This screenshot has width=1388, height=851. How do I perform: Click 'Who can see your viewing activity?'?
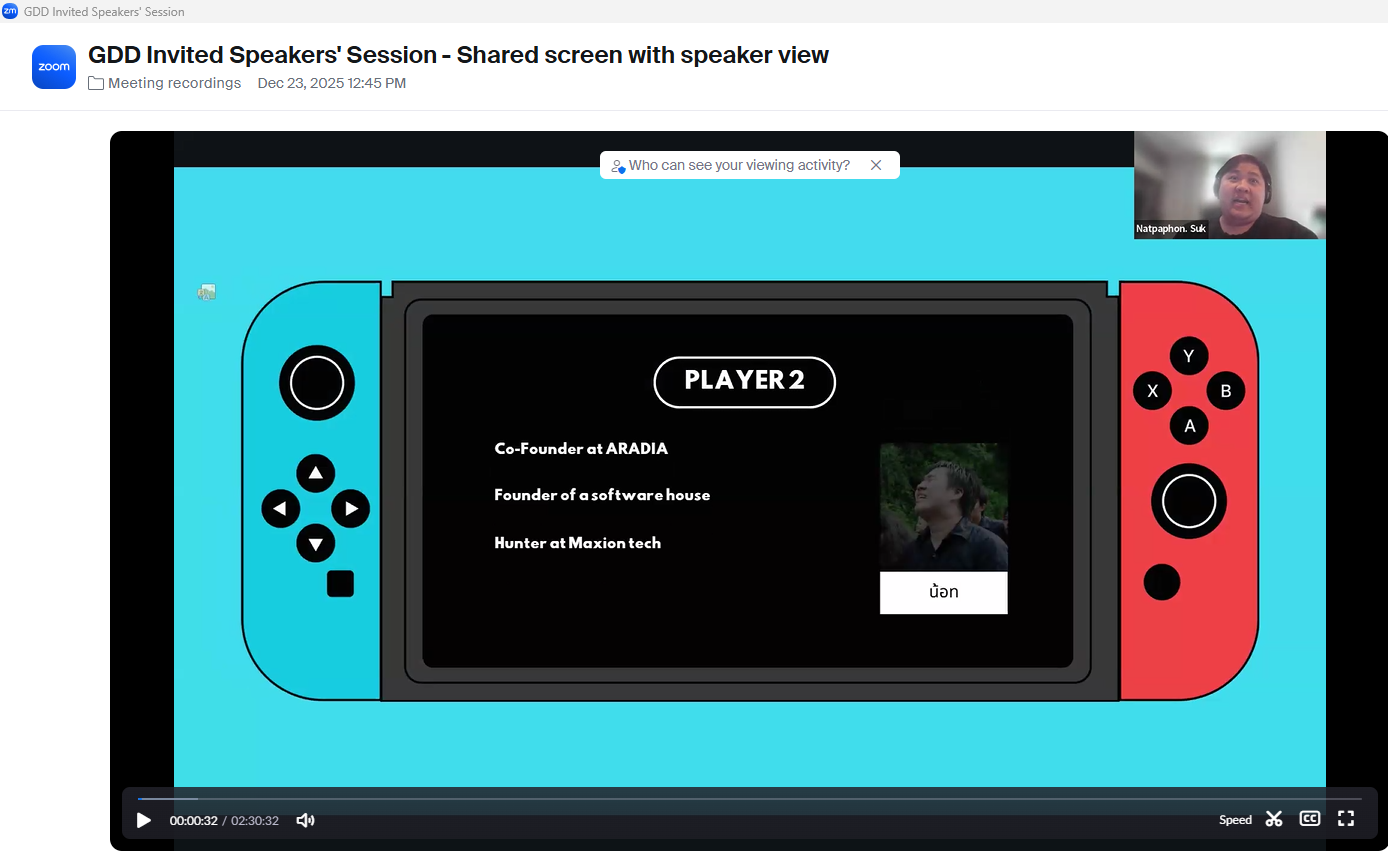[739, 165]
